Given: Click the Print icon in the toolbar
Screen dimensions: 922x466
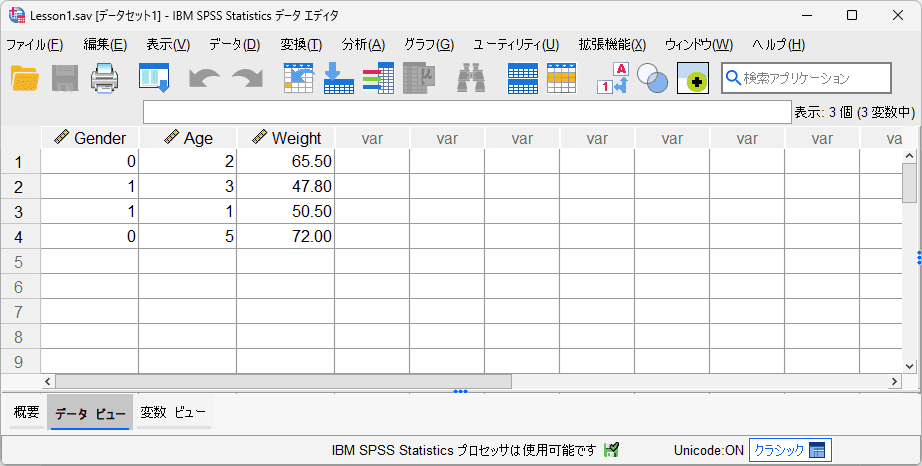Looking at the screenshot, I should pyautogui.click(x=105, y=78).
